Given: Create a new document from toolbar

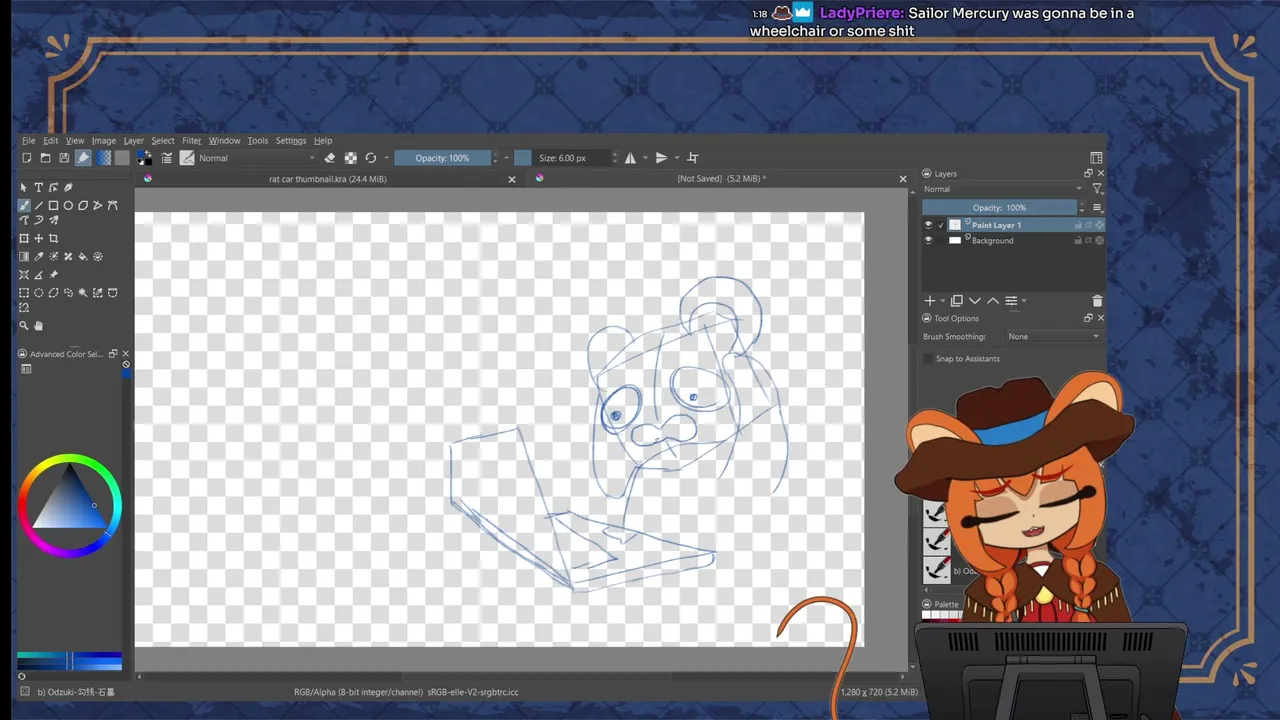Looking at the screenshot, I should coord(27,158).
